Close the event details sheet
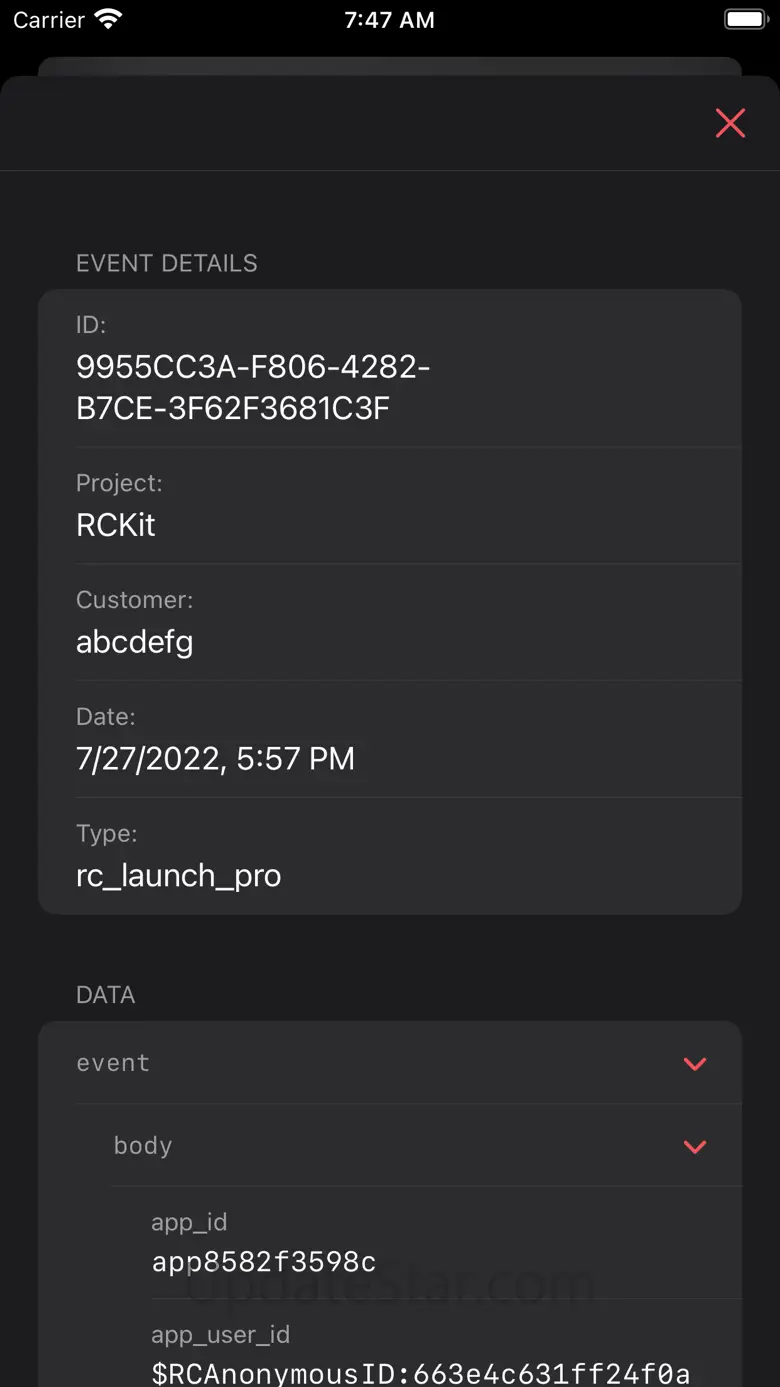The height and width of the screenshot is (1387, 780). pos(730,123)
